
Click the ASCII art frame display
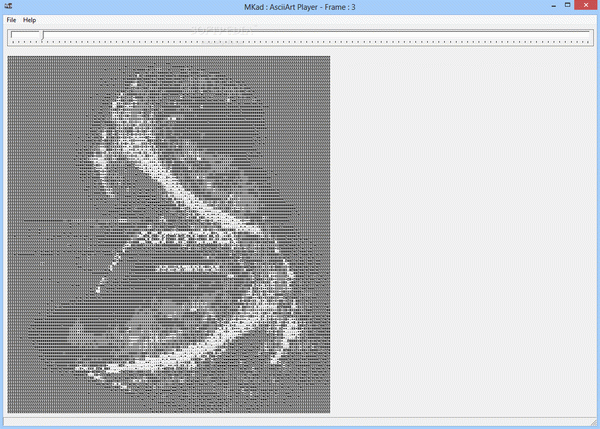pyautogui.click(x=169, y=234)
